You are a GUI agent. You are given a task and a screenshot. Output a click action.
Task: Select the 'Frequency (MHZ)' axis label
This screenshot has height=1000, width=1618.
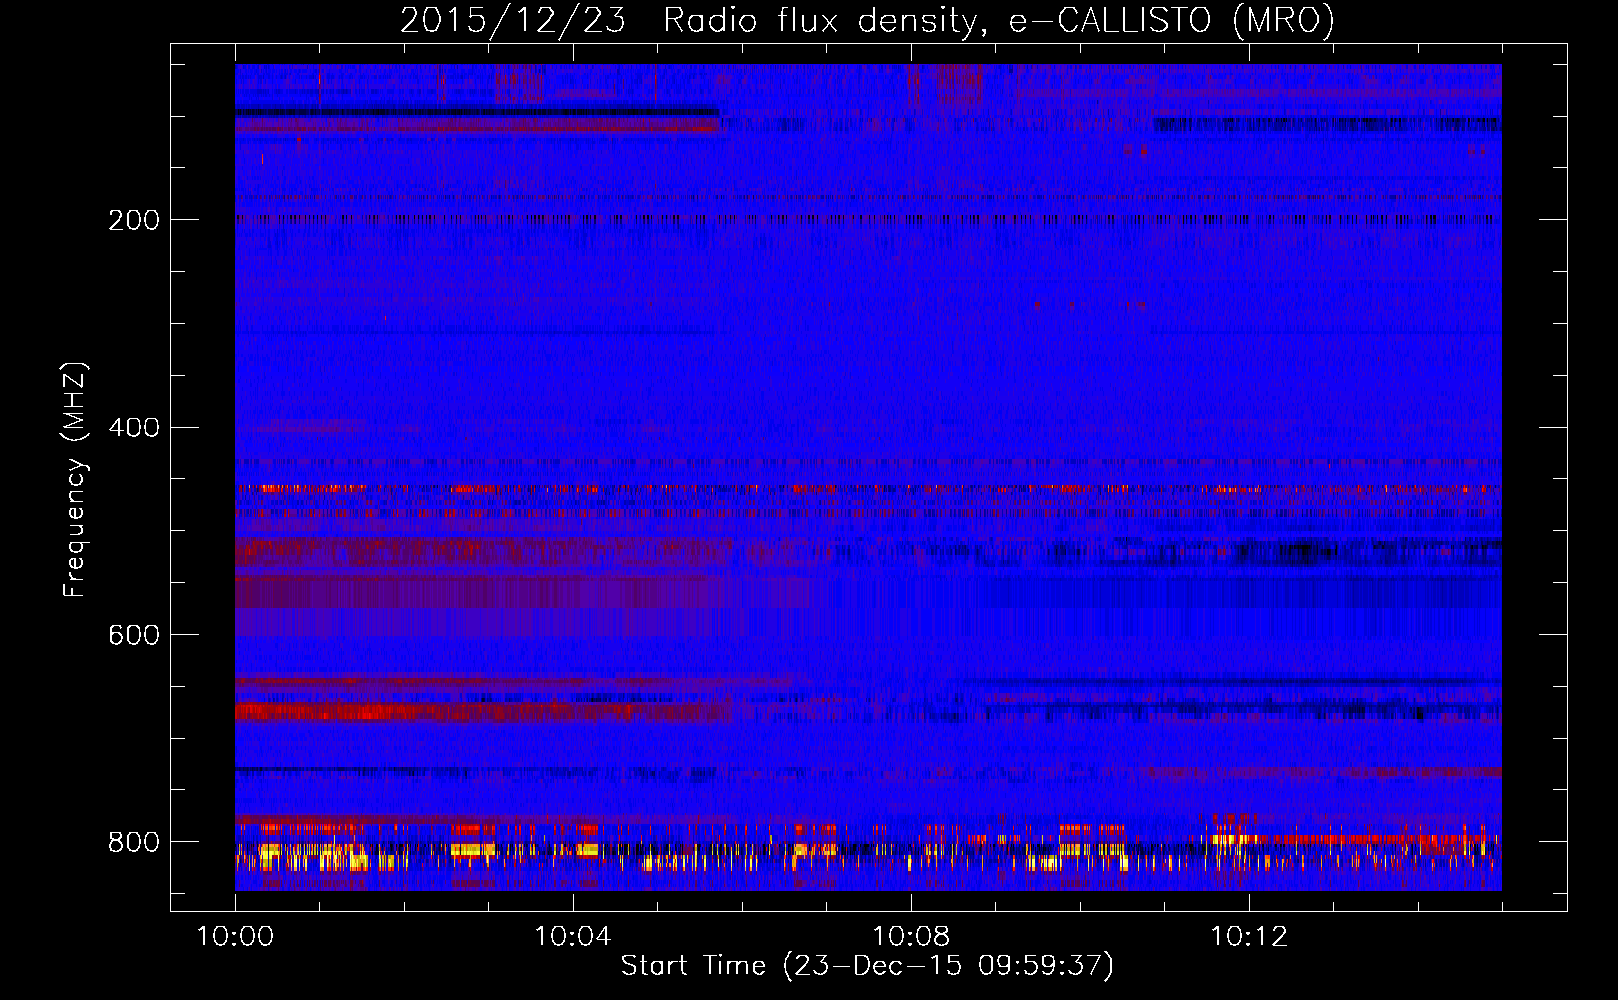(x=75, y=480)
